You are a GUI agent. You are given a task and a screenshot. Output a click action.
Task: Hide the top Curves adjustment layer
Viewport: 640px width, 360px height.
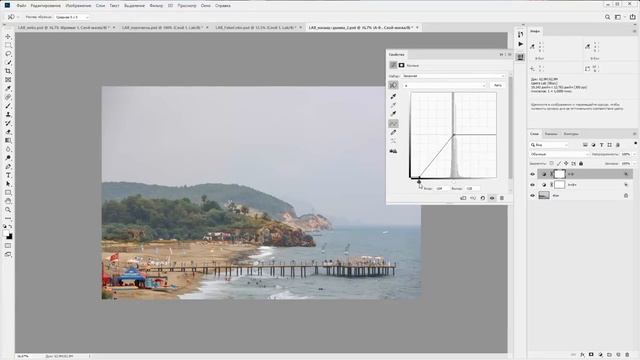[532, 174]
